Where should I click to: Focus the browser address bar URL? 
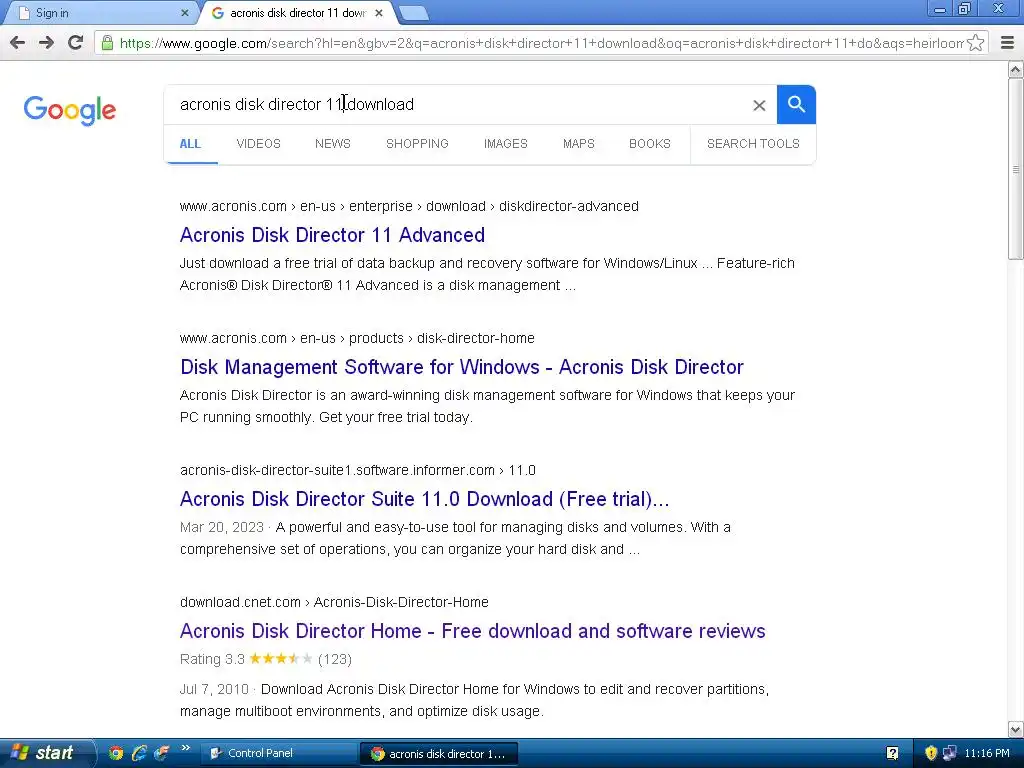pos(541,43)
